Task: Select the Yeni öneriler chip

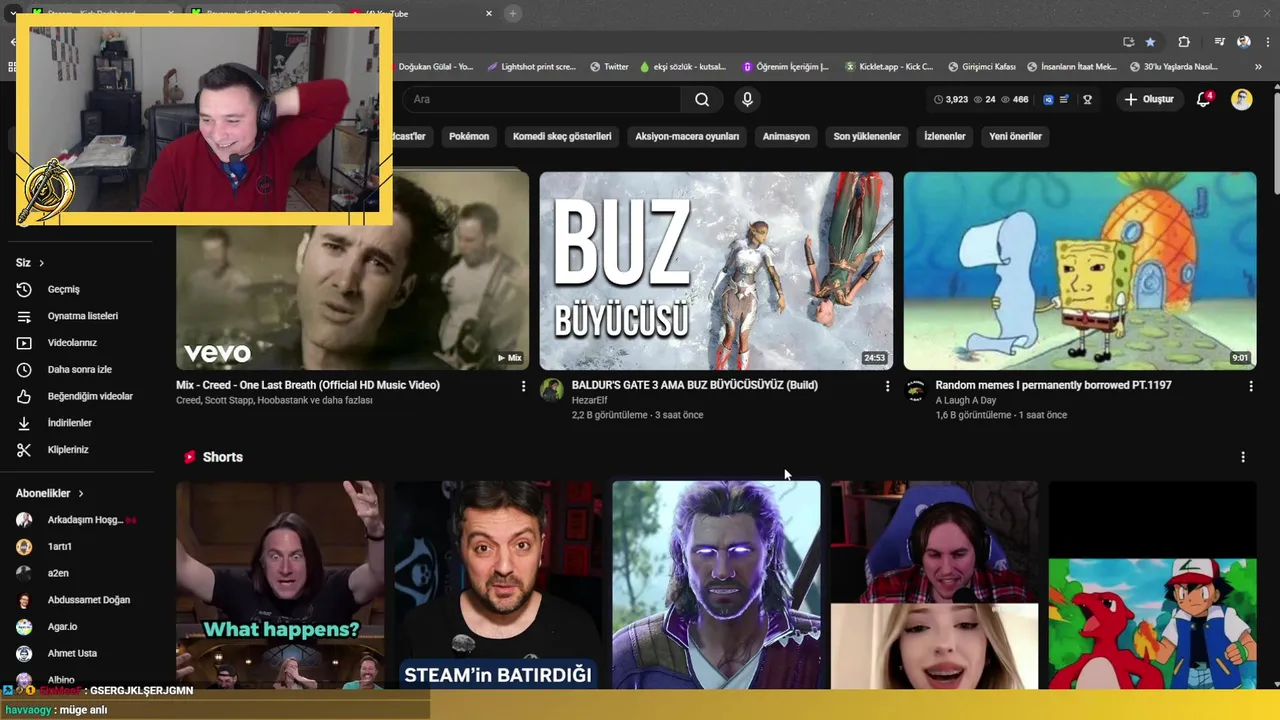Action: pyautogui.click(x=1015, y=136)
